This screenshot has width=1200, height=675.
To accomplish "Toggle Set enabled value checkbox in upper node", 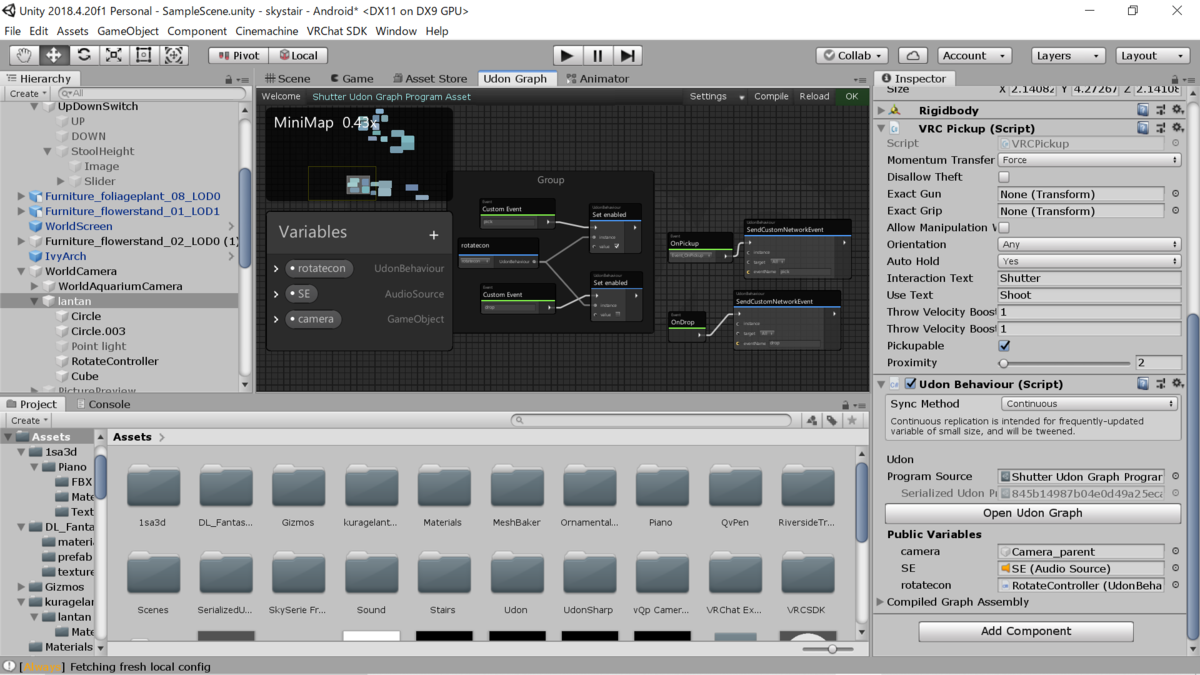I will (x=617, y=246).
